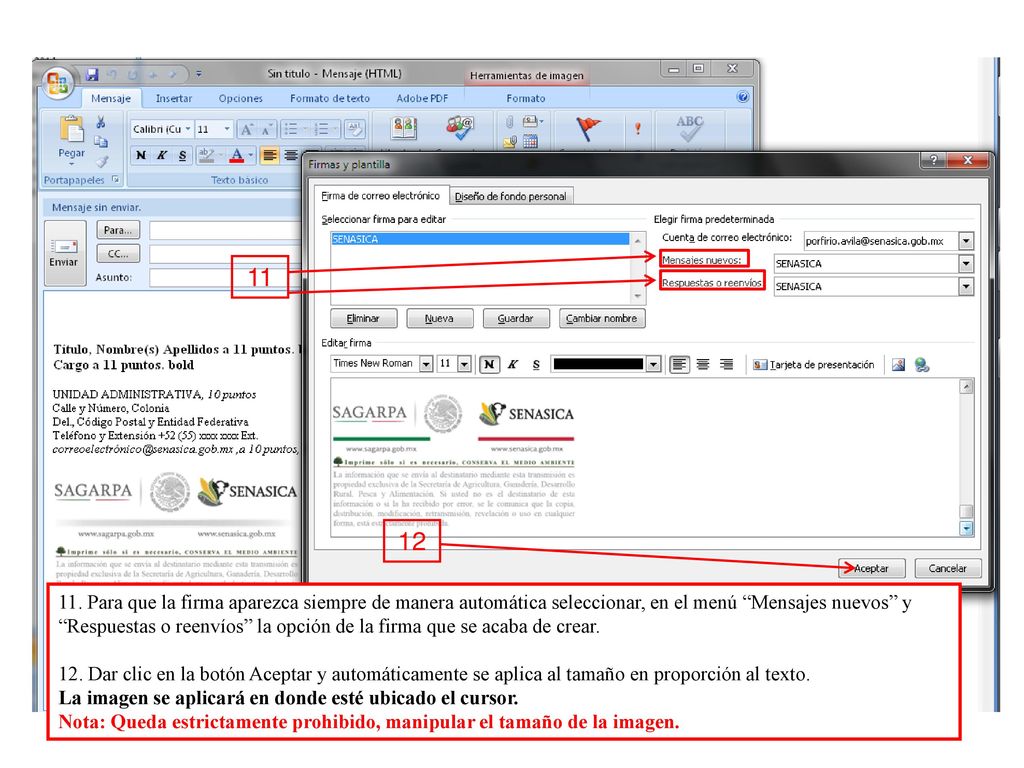Click the Guardar signature button
This screenshot has width=1024, height=768.
(515, 319)
